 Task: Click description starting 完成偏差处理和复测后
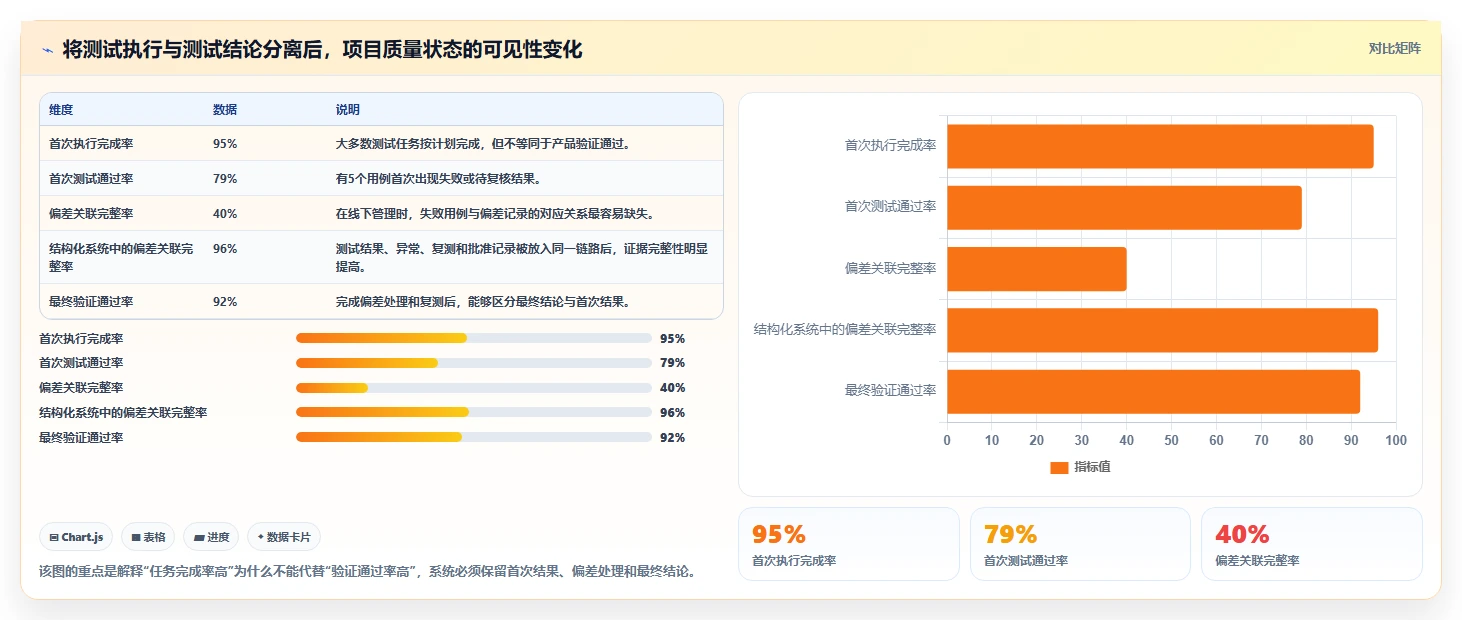coord(483,302)
